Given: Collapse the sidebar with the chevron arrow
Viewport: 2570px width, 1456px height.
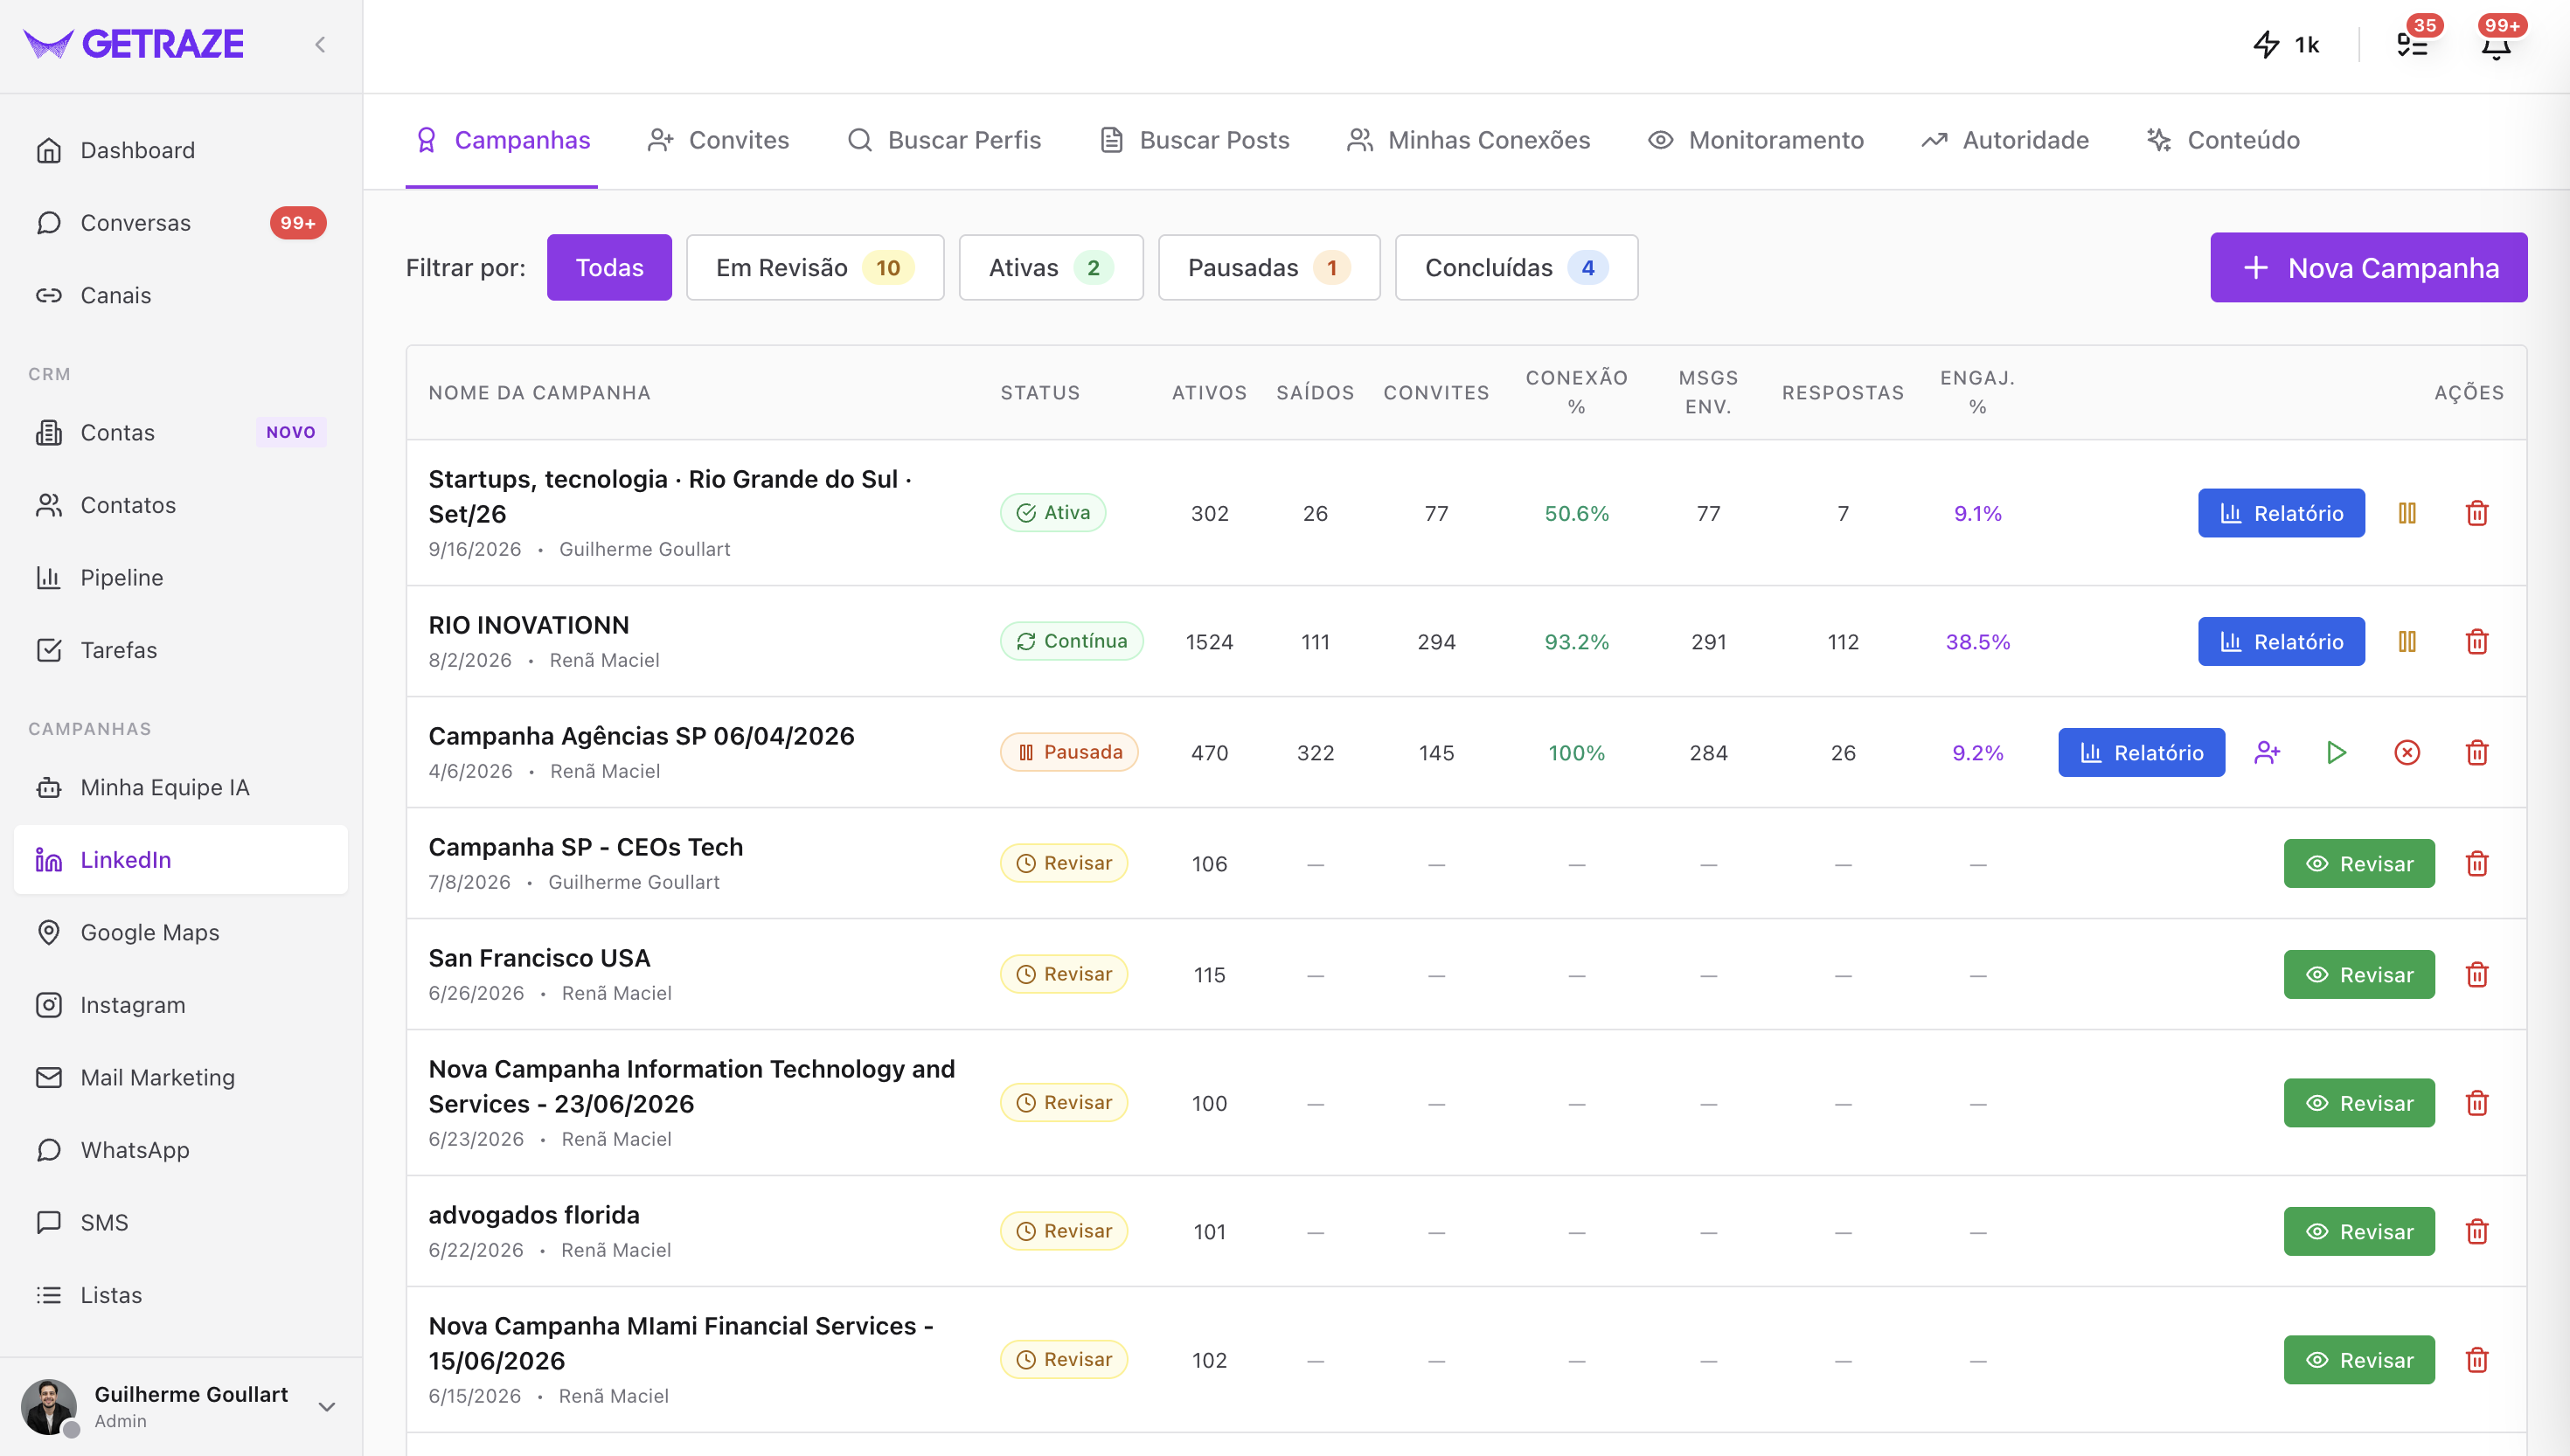Looking at the screenshot, I should click(x=320, y=44).
